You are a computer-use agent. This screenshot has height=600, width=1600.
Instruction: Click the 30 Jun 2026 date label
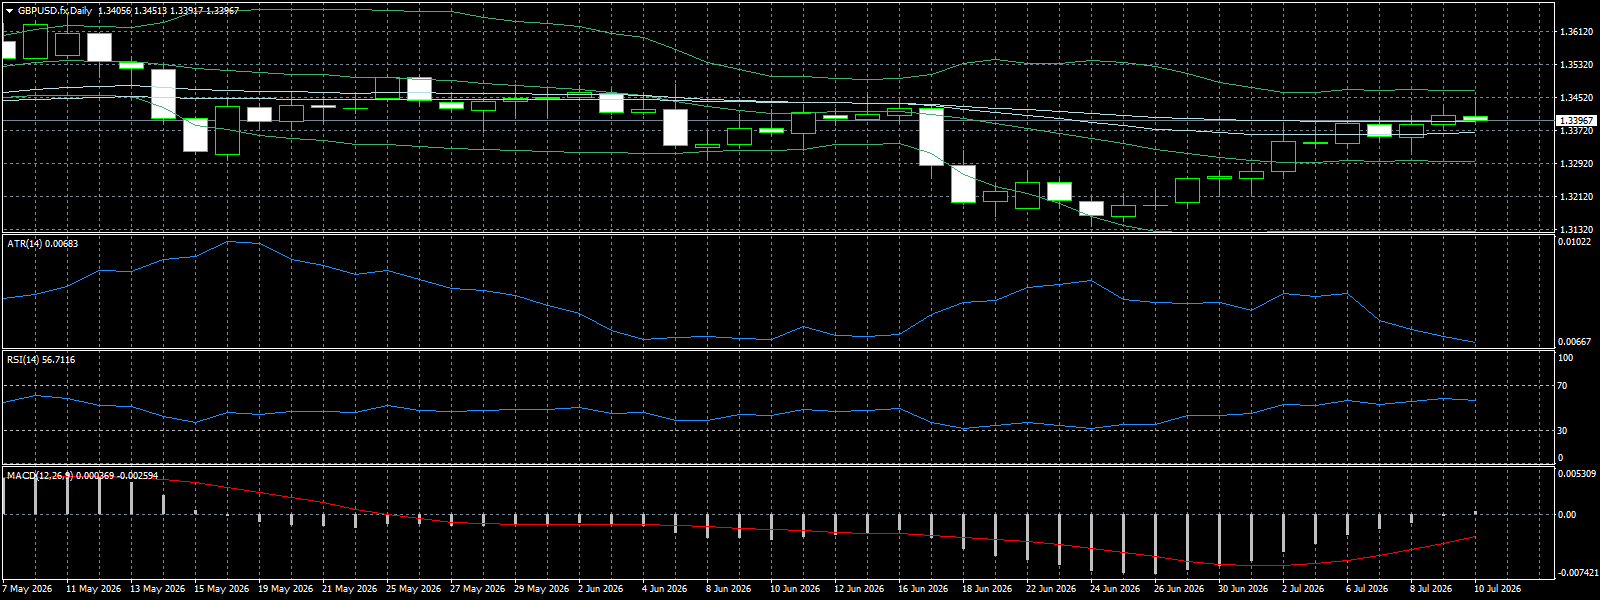click(1244, 589)
